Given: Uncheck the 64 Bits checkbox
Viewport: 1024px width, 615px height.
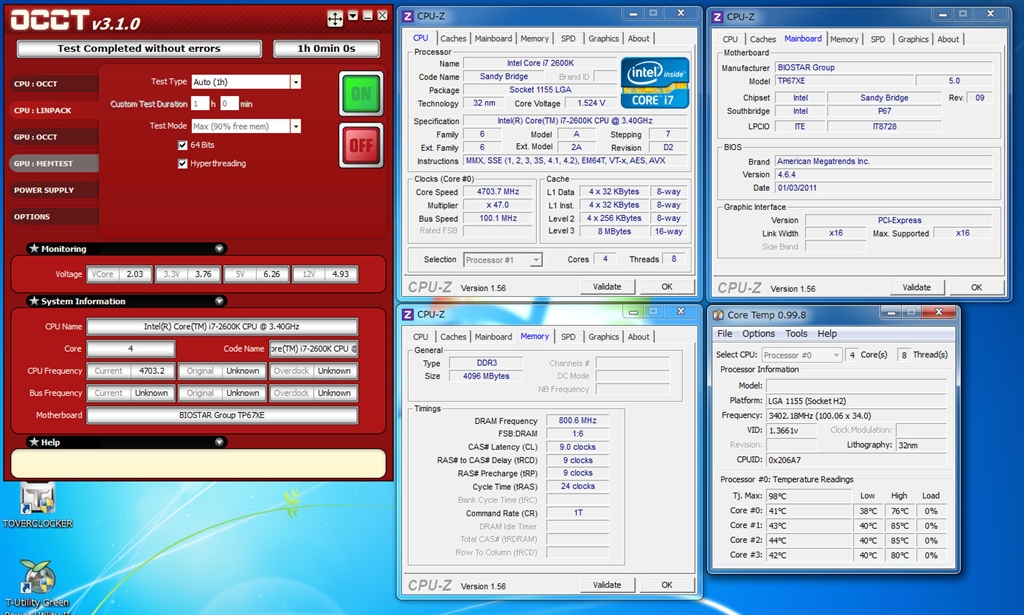Looking at the screenshot, I should coord(182,145).
